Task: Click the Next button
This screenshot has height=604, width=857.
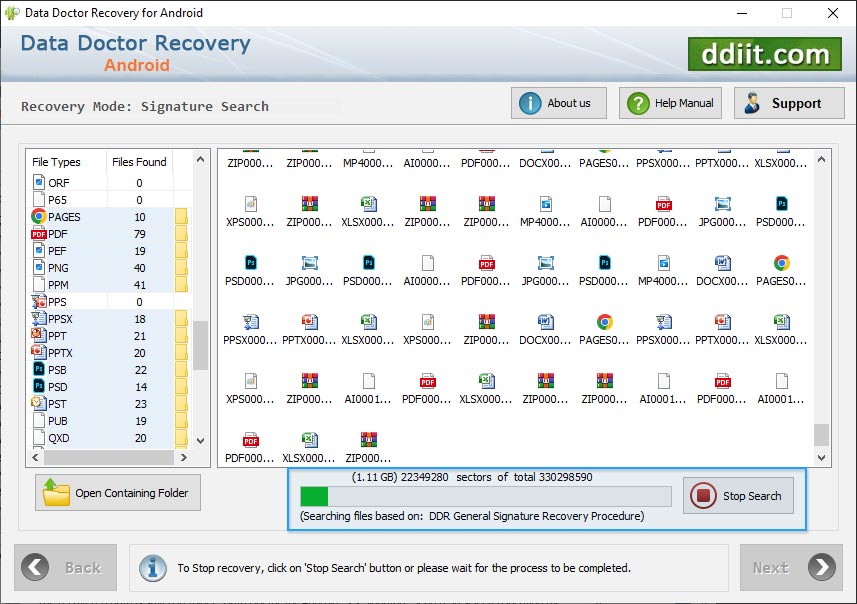Action: click(x=790, y=567)
